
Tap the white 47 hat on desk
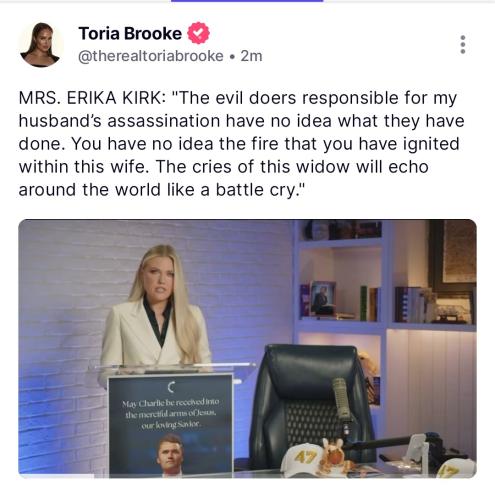pyautogui.click(x=302, y=459)
